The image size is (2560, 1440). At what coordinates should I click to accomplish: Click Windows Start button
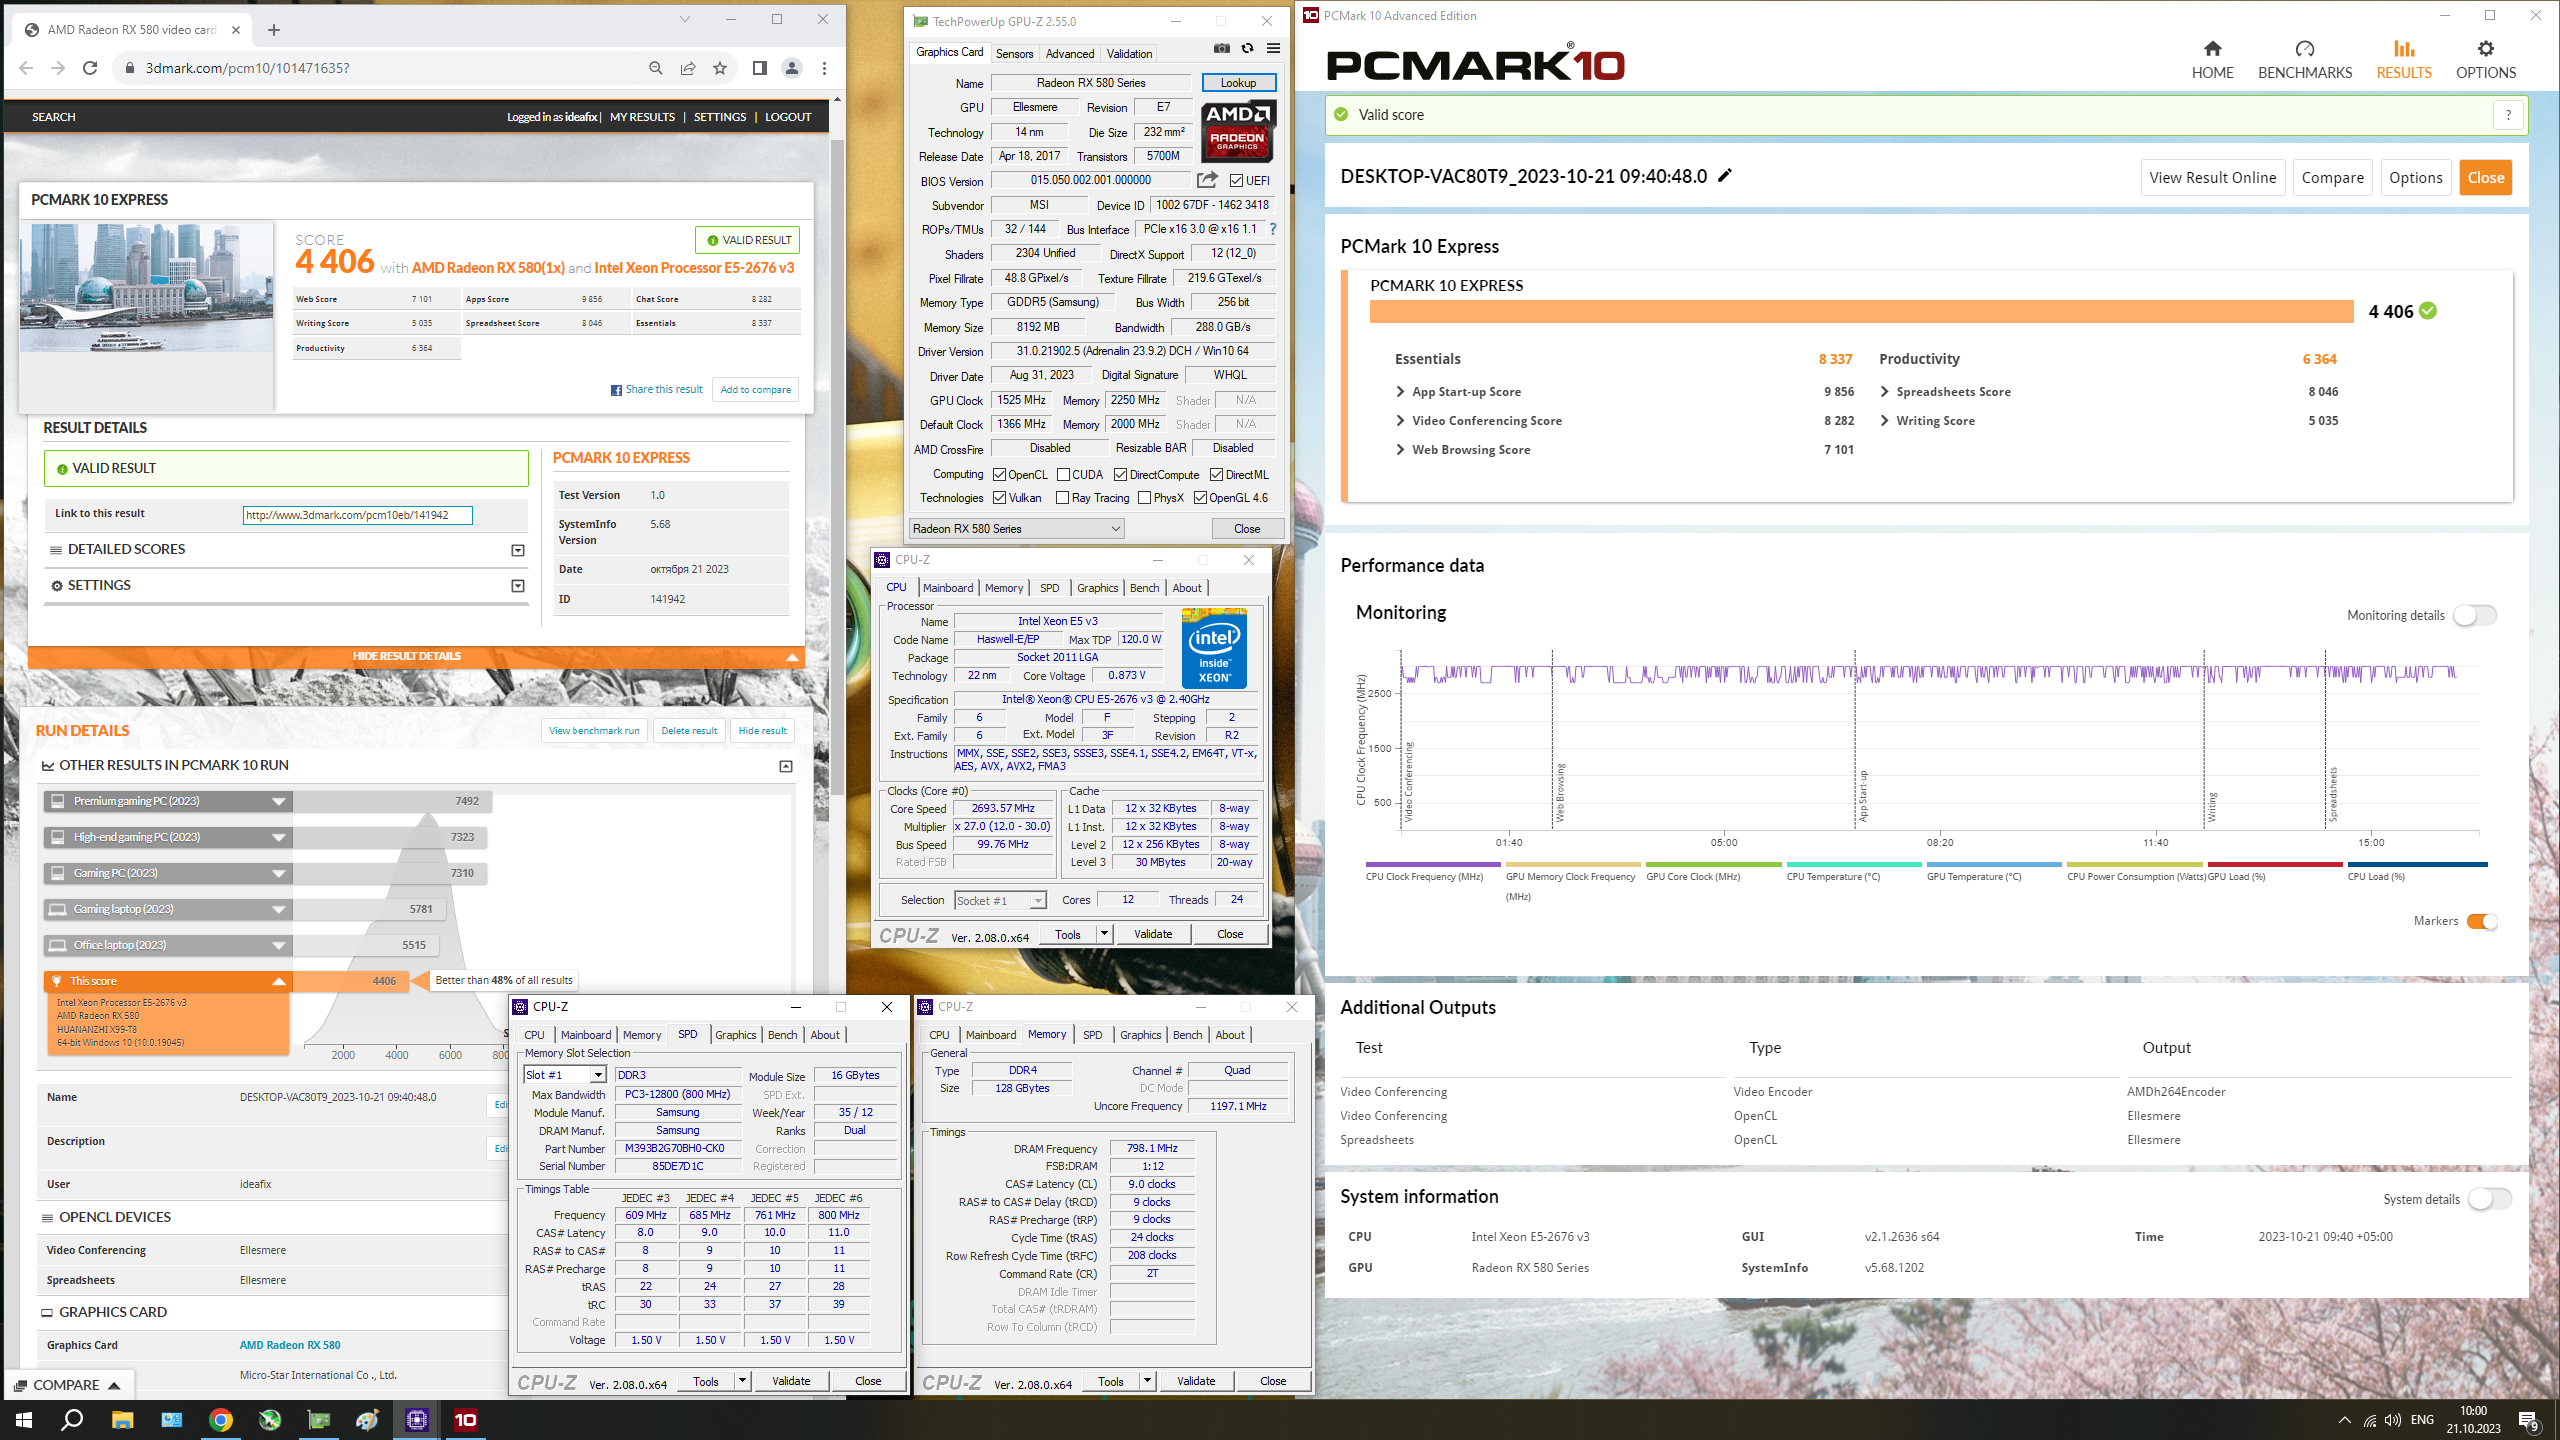24,1419
